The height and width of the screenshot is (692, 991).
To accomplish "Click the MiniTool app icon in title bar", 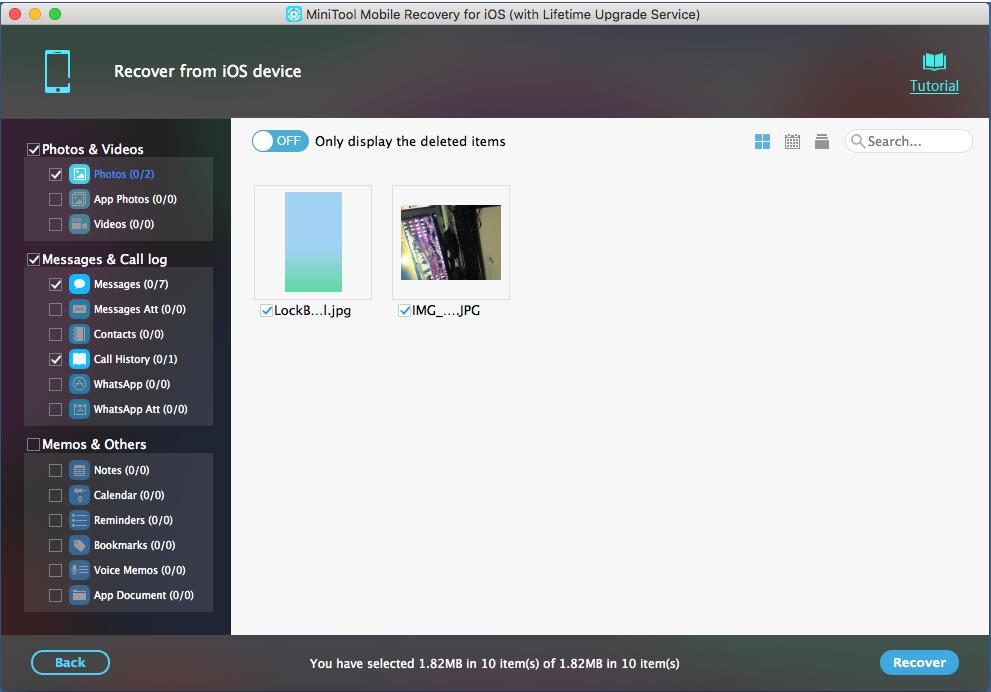I will coord(294,14).
